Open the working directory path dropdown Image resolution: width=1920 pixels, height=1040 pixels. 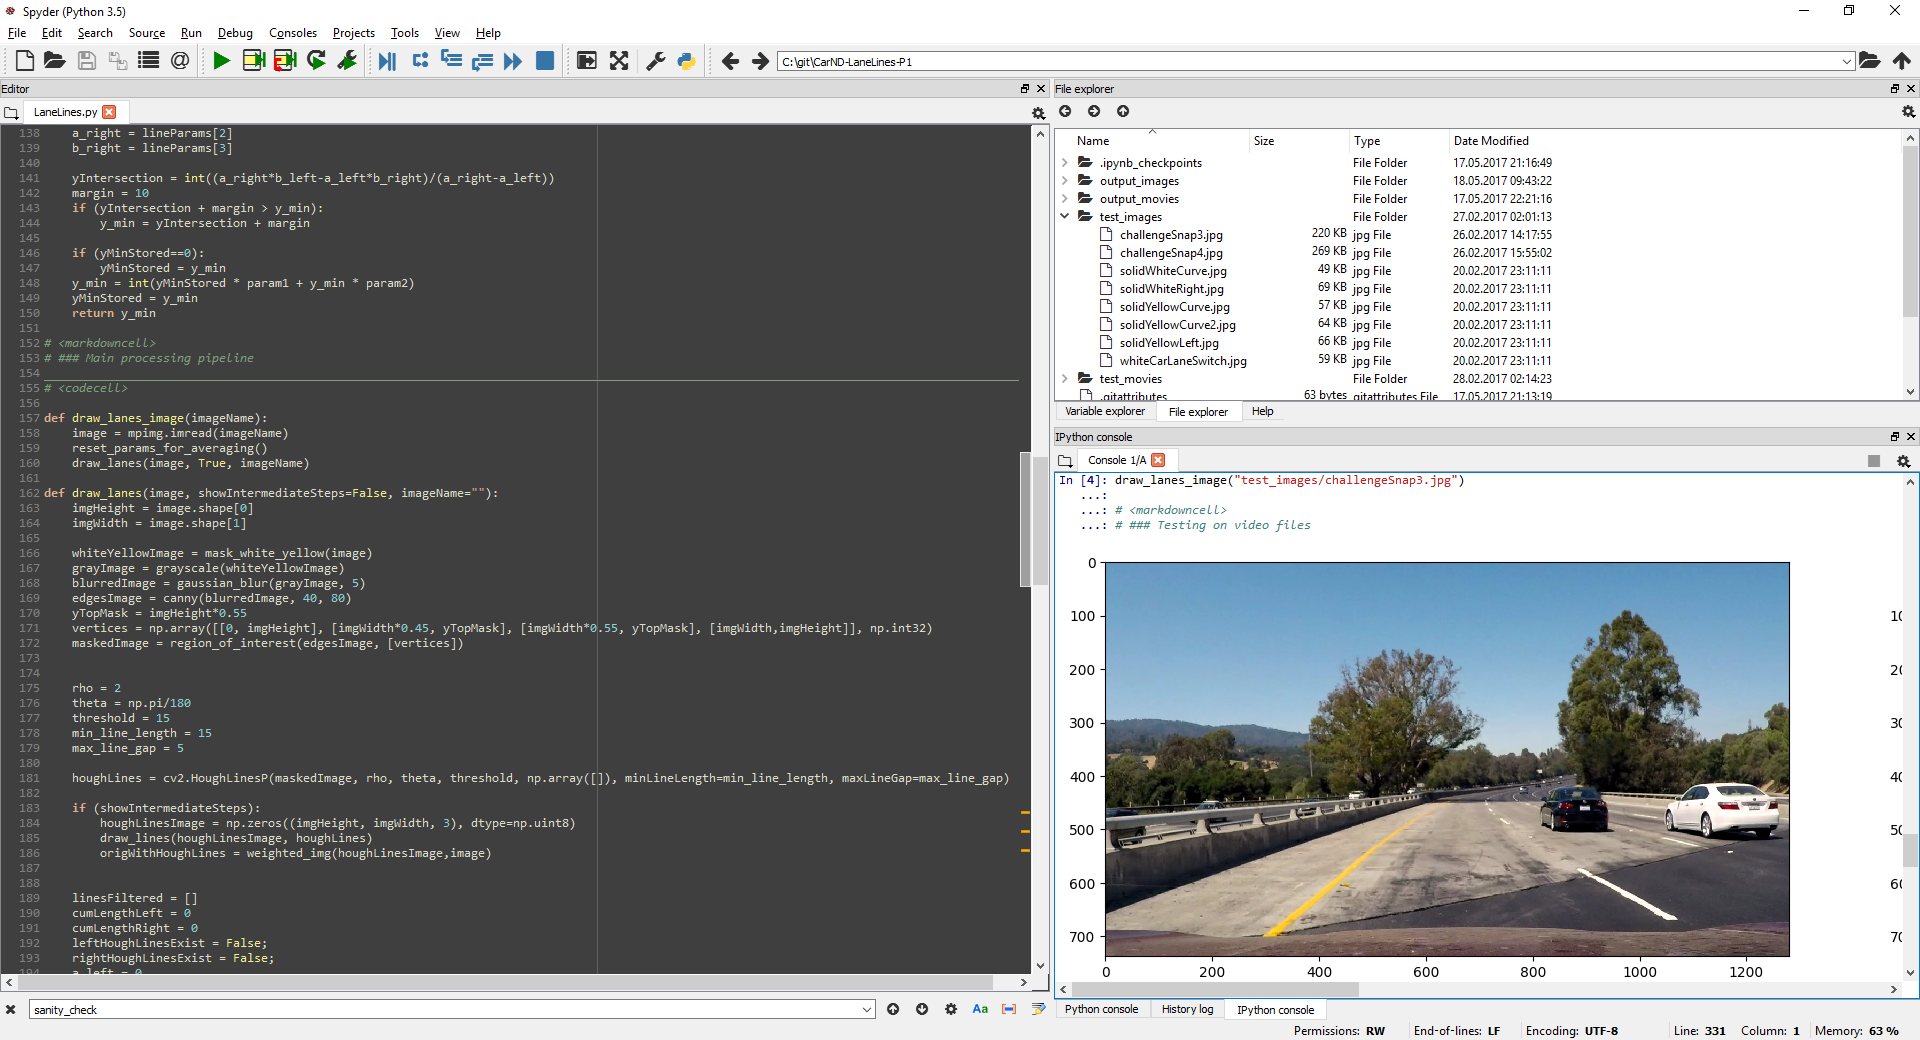1846,62
